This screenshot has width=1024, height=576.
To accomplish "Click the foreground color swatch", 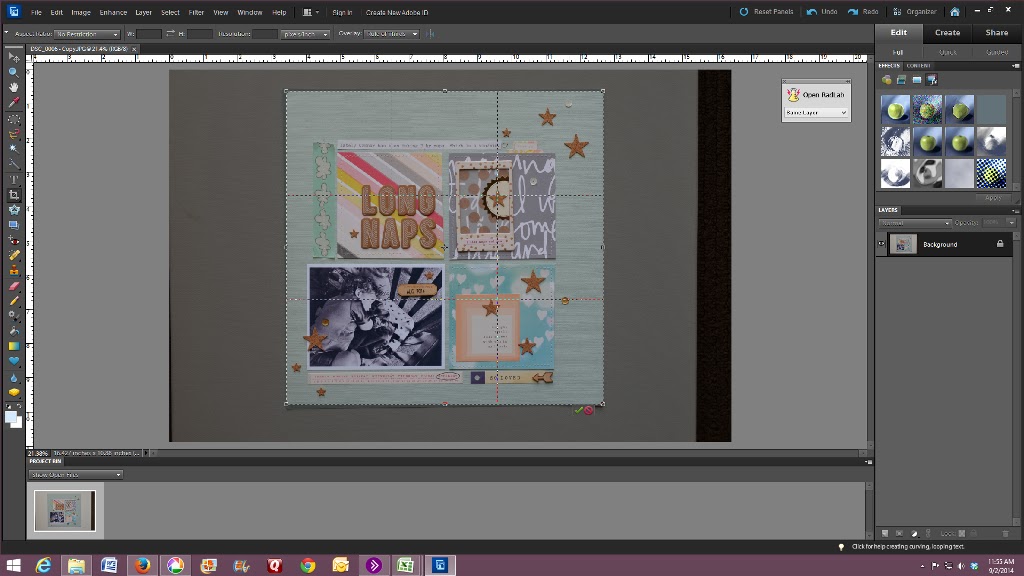I will tap(11, 418).
